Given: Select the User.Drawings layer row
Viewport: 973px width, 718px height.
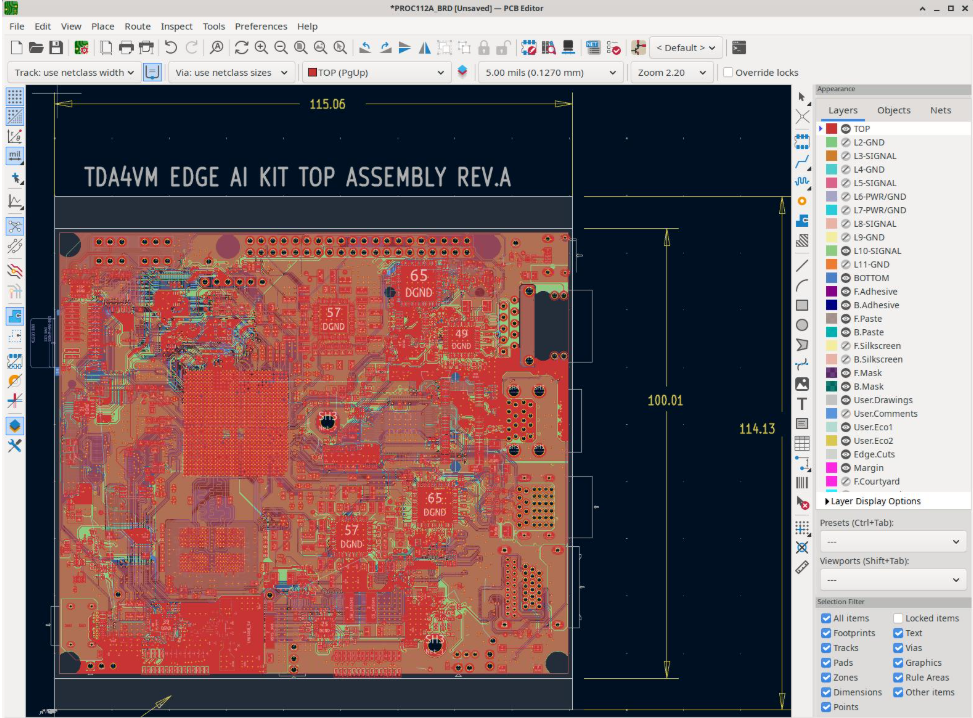Looking at the screenshot, I should click(894, 400).
